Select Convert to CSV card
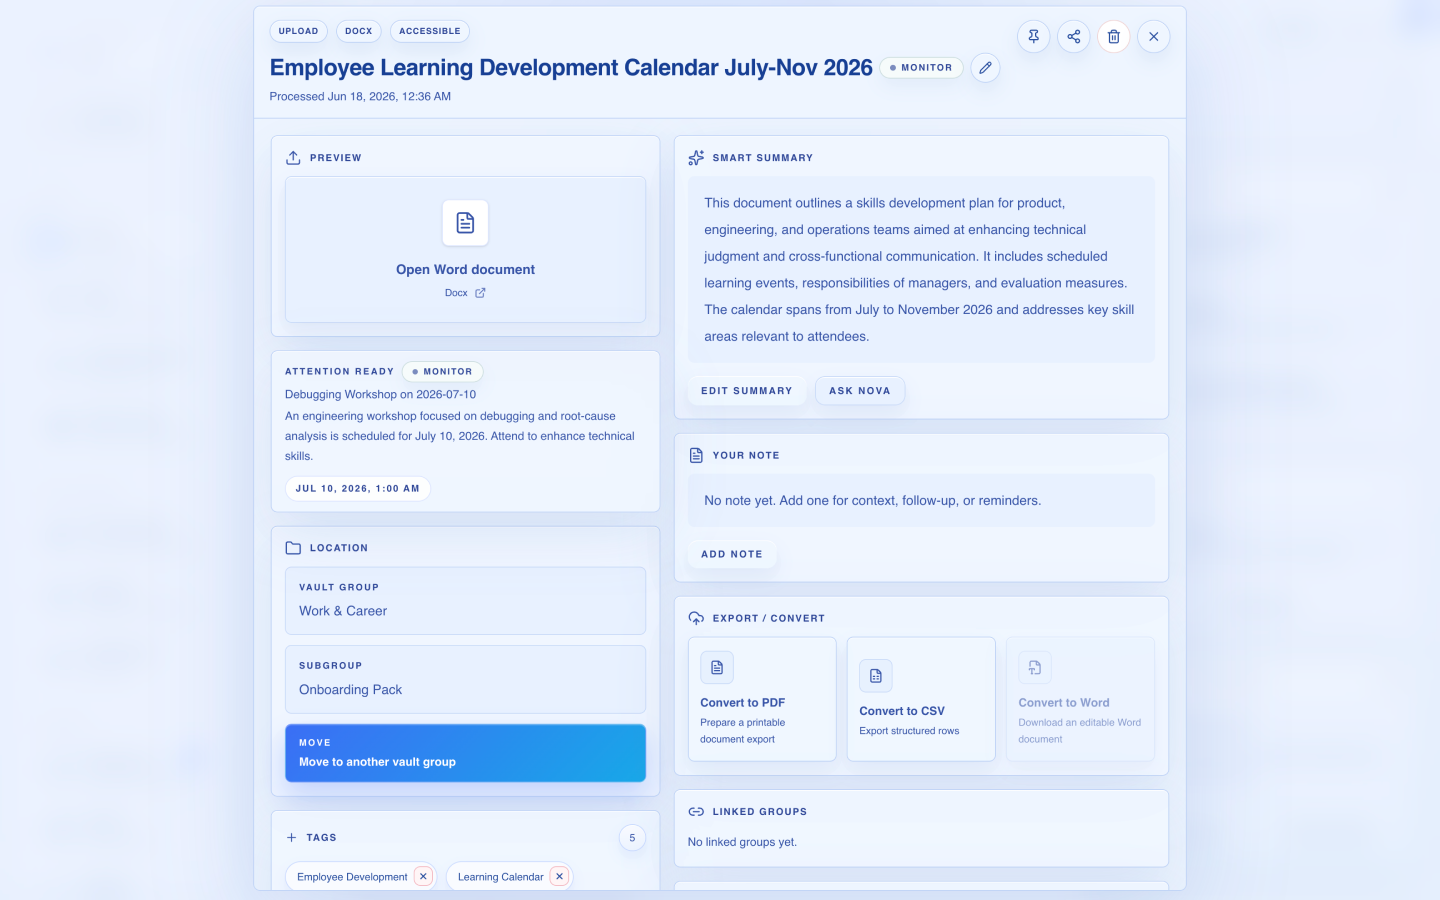 pos(921,699)
